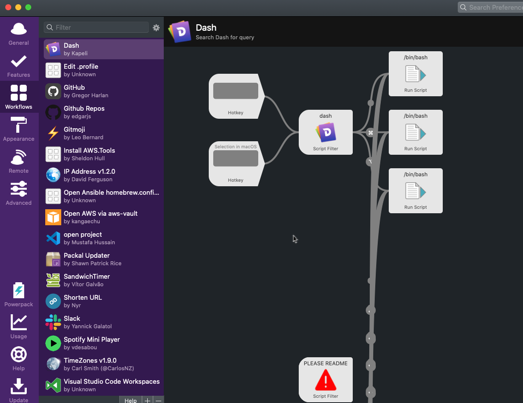
Task: Select the dash Script Filter node
Action: (326, 132)
